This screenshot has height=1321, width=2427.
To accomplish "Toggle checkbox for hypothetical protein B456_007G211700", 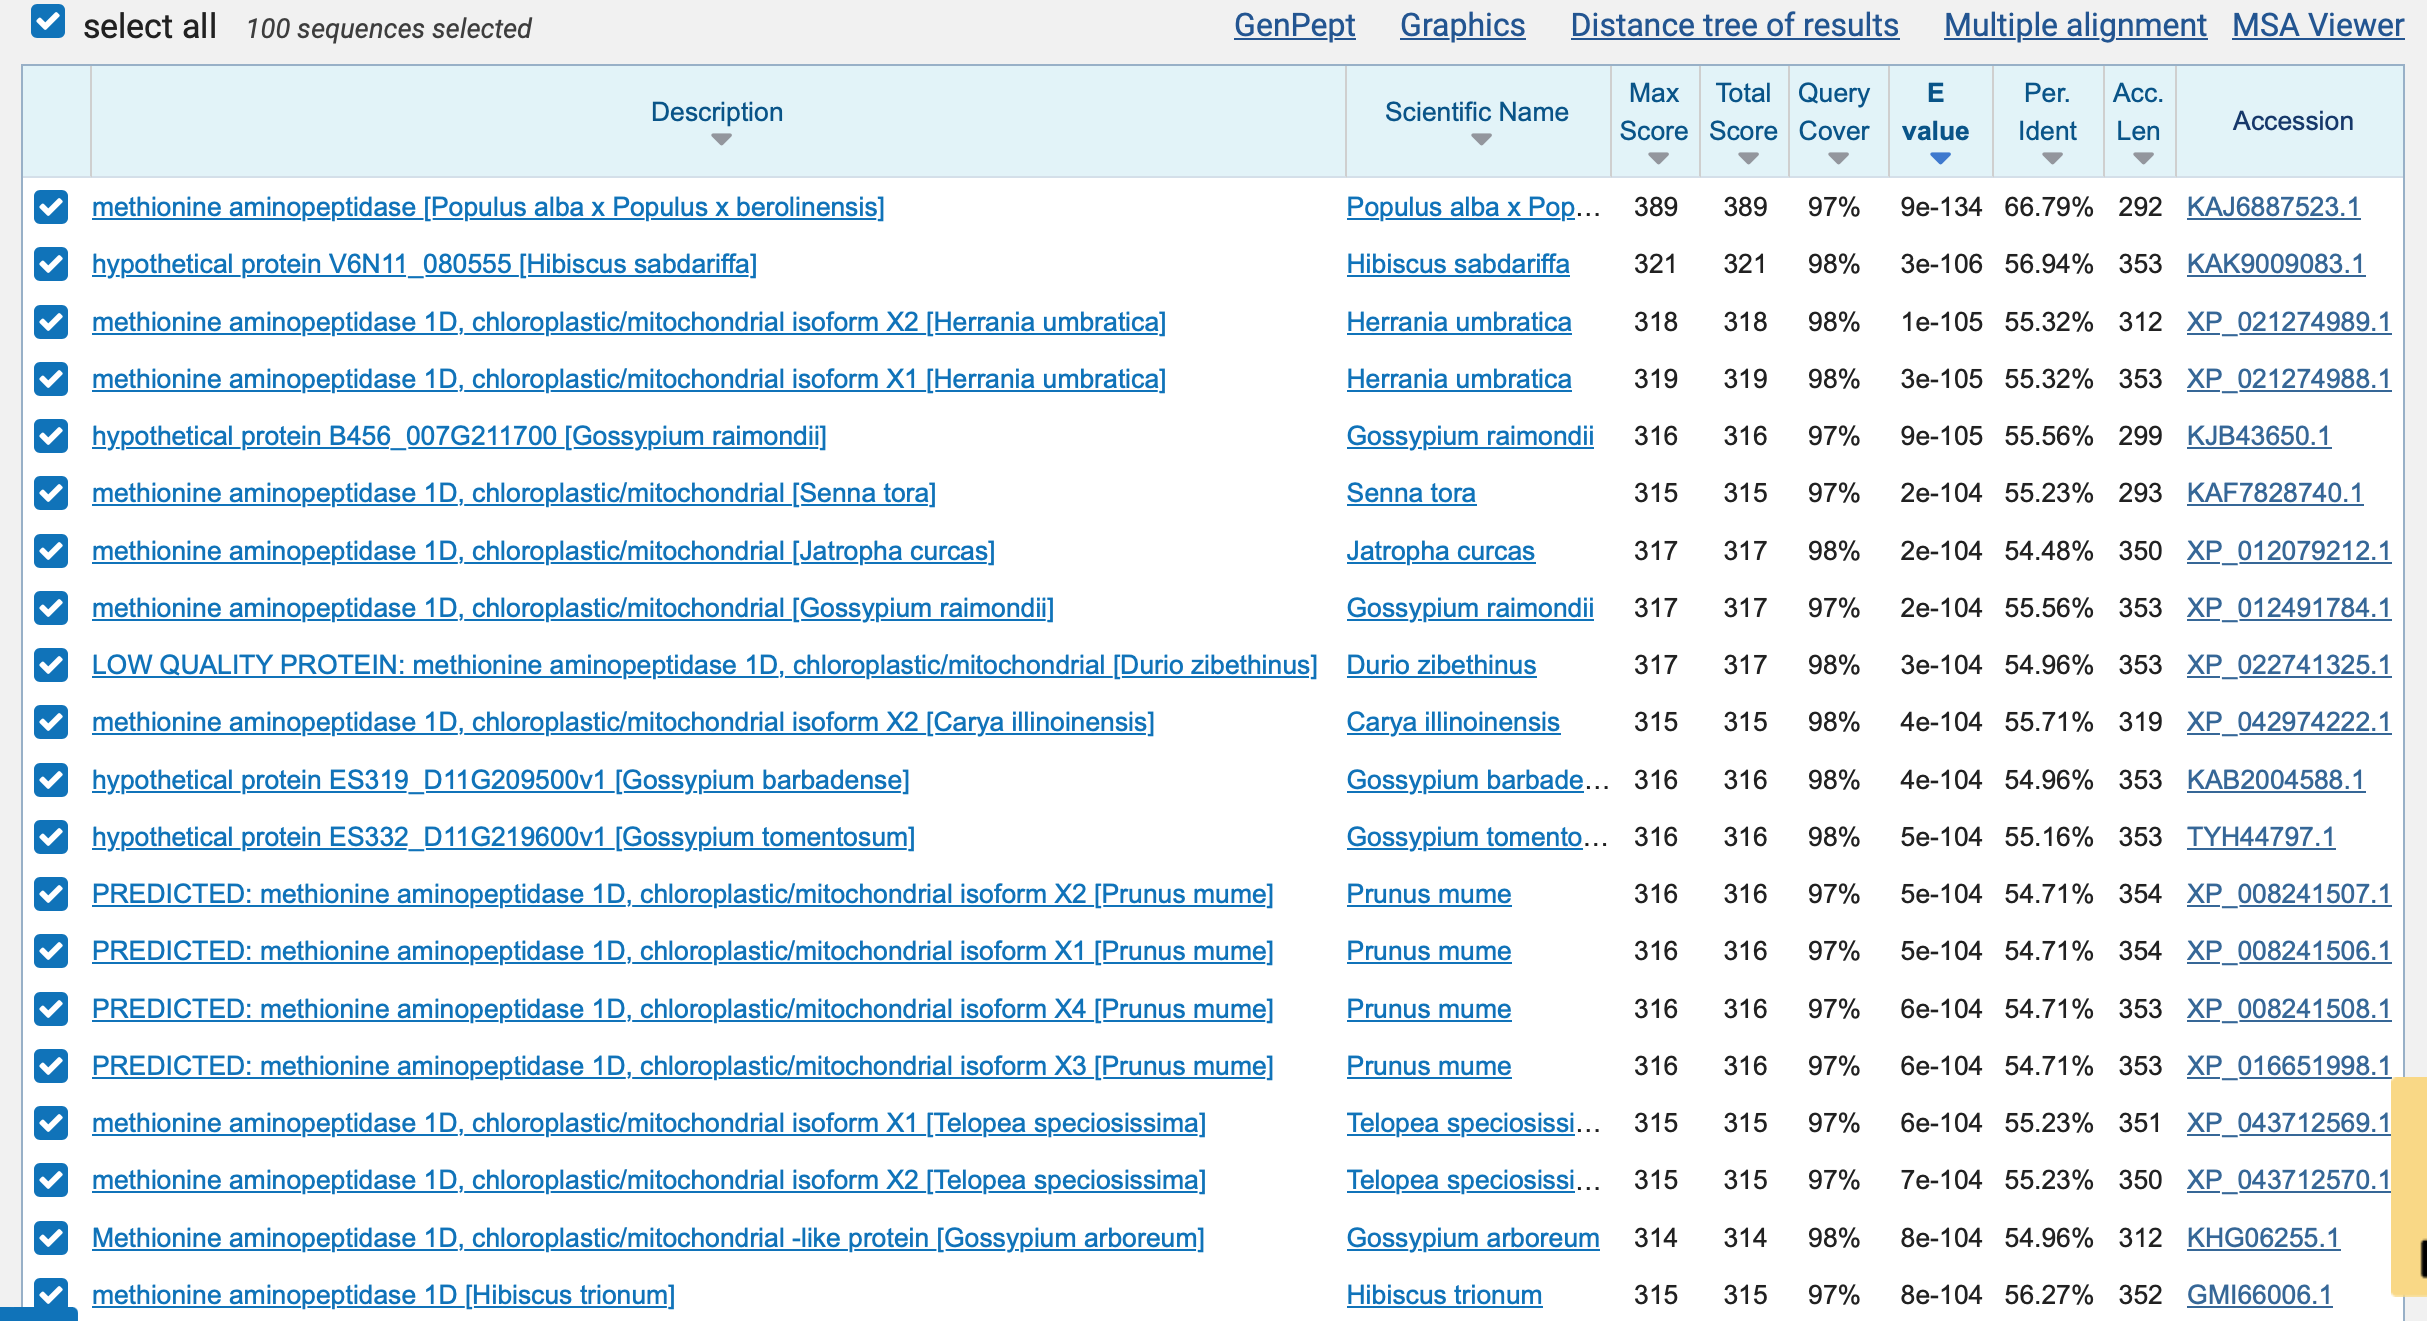I will [51, 436].
